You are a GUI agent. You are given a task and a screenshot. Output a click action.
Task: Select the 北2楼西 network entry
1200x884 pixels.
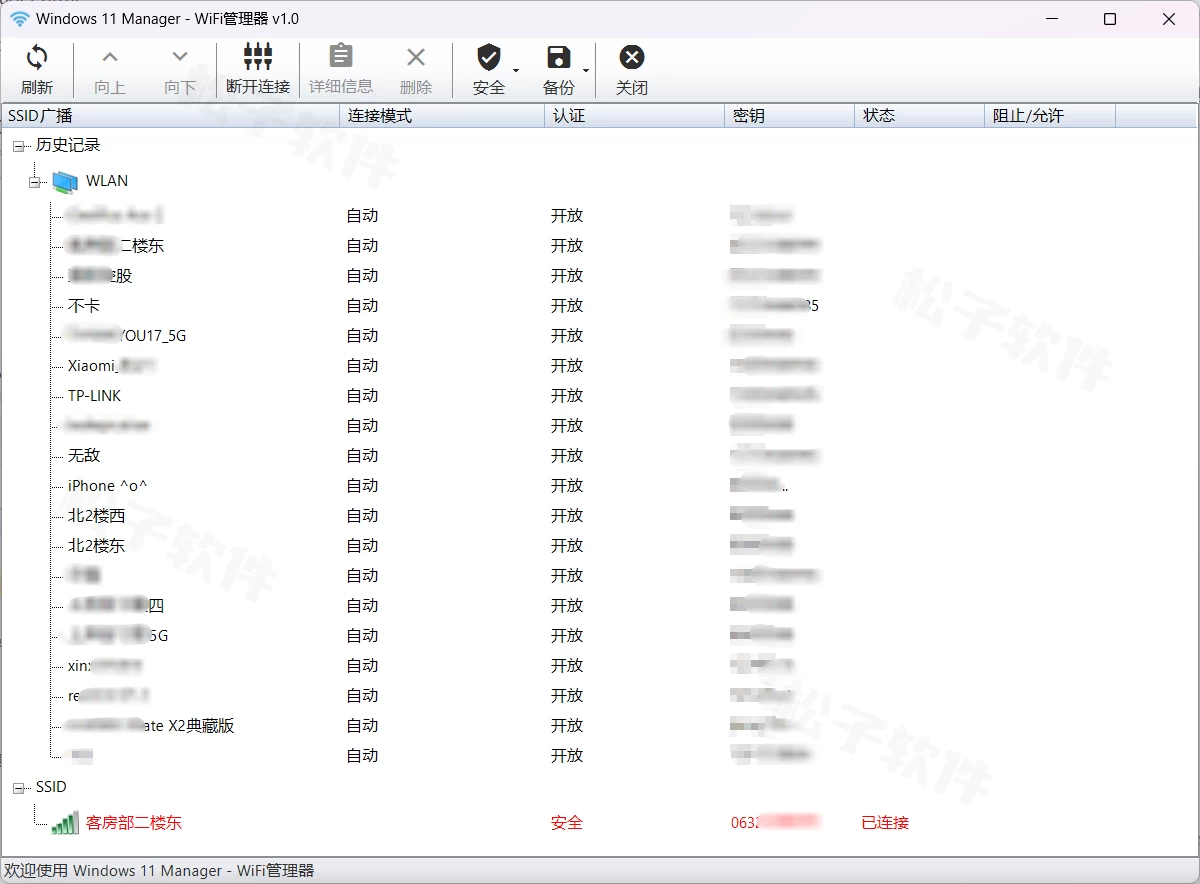(x=97, y=516)
